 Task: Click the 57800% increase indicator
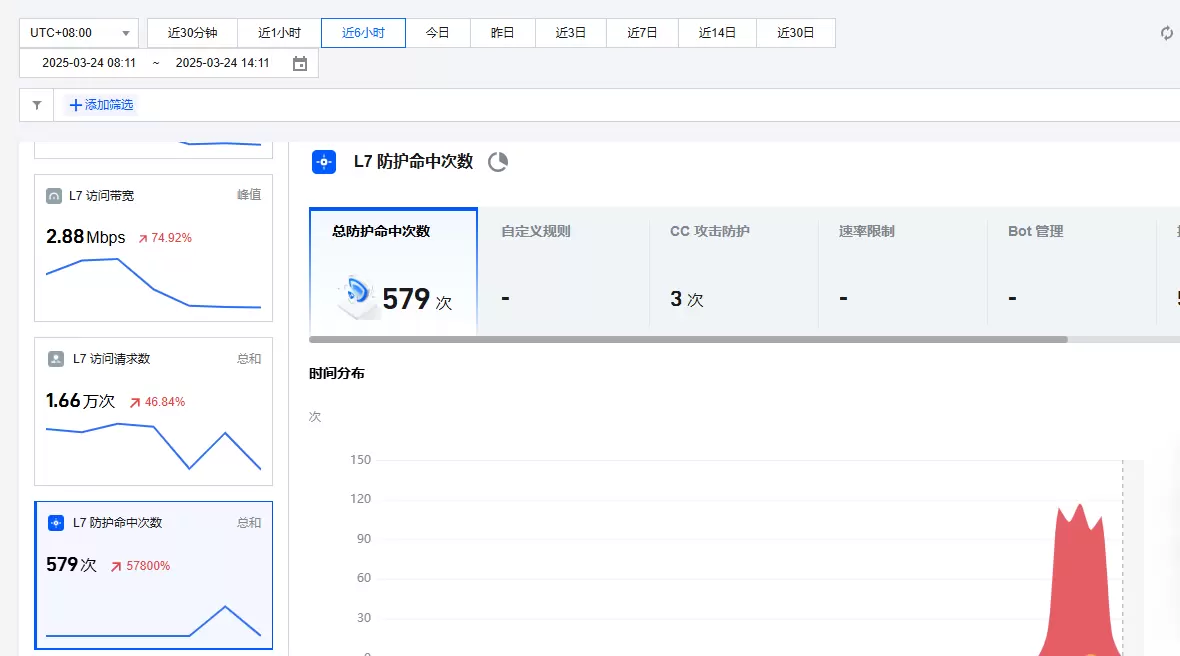141,566
